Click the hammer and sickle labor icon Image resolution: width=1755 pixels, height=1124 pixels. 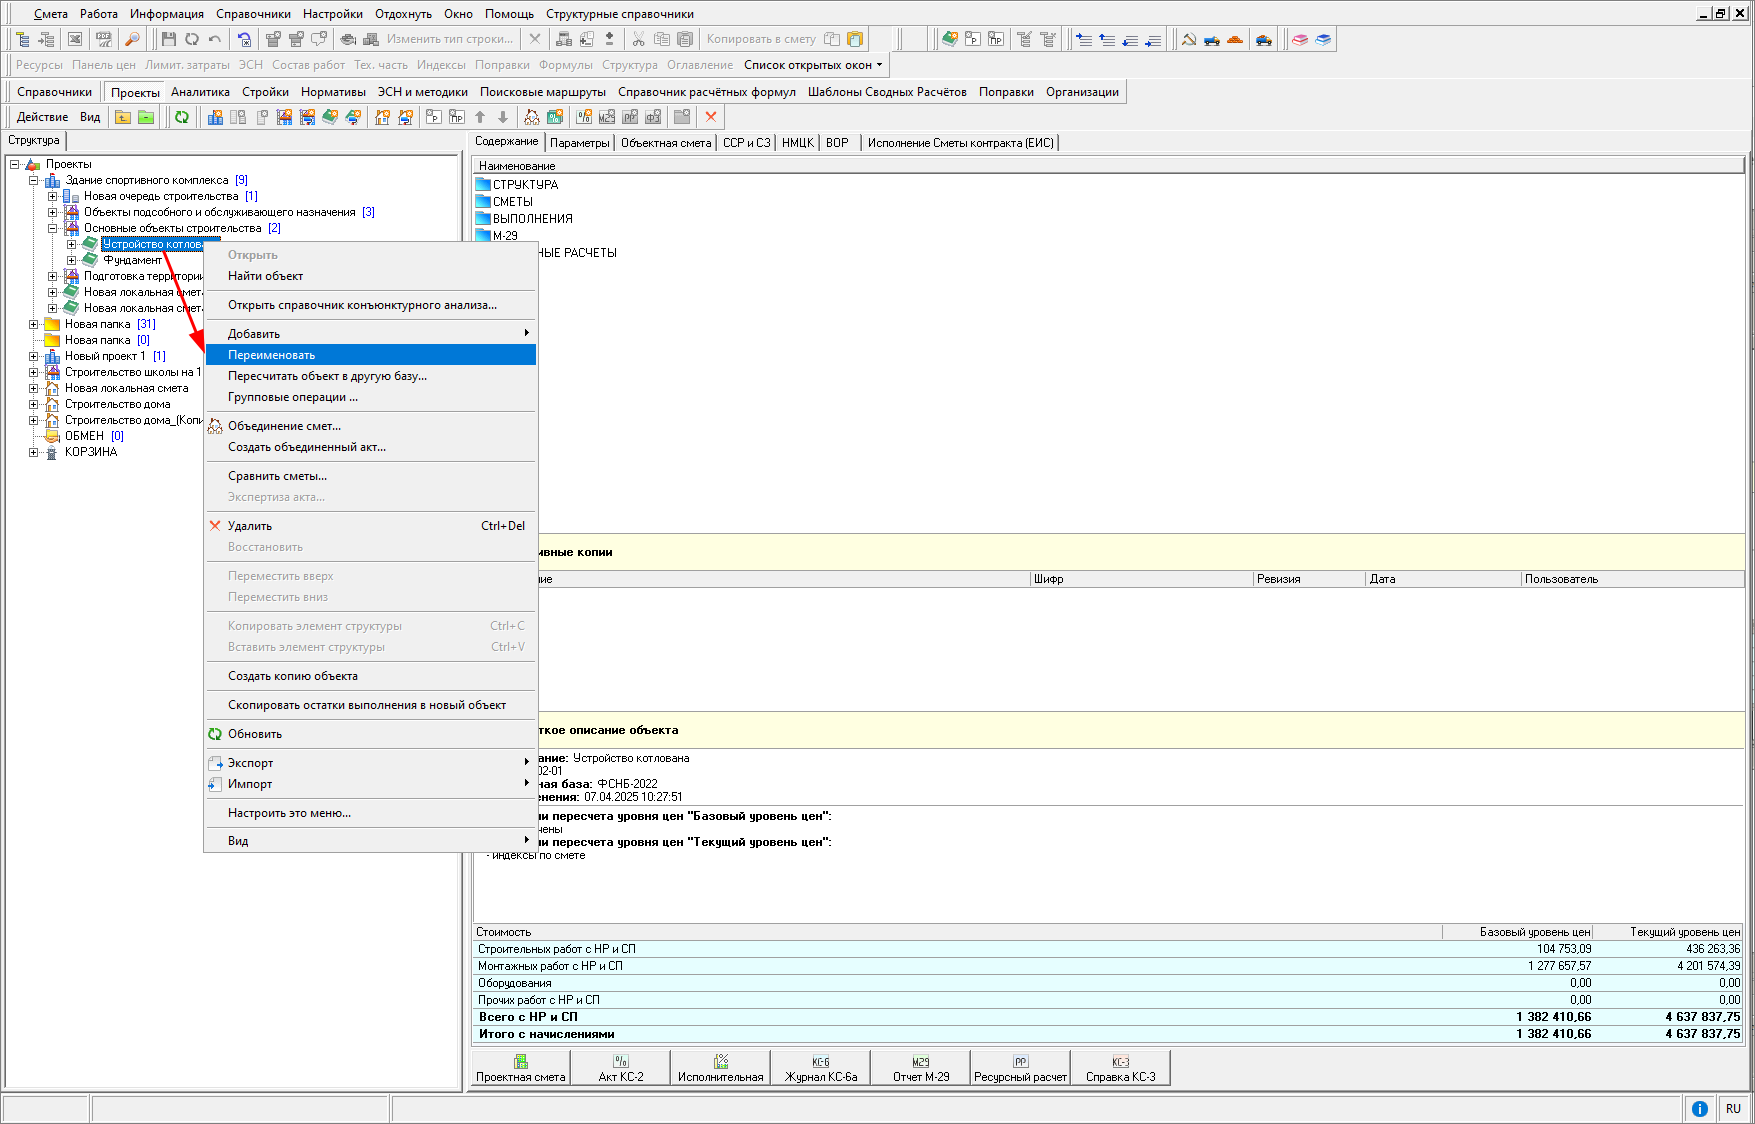coord(1189,39)
